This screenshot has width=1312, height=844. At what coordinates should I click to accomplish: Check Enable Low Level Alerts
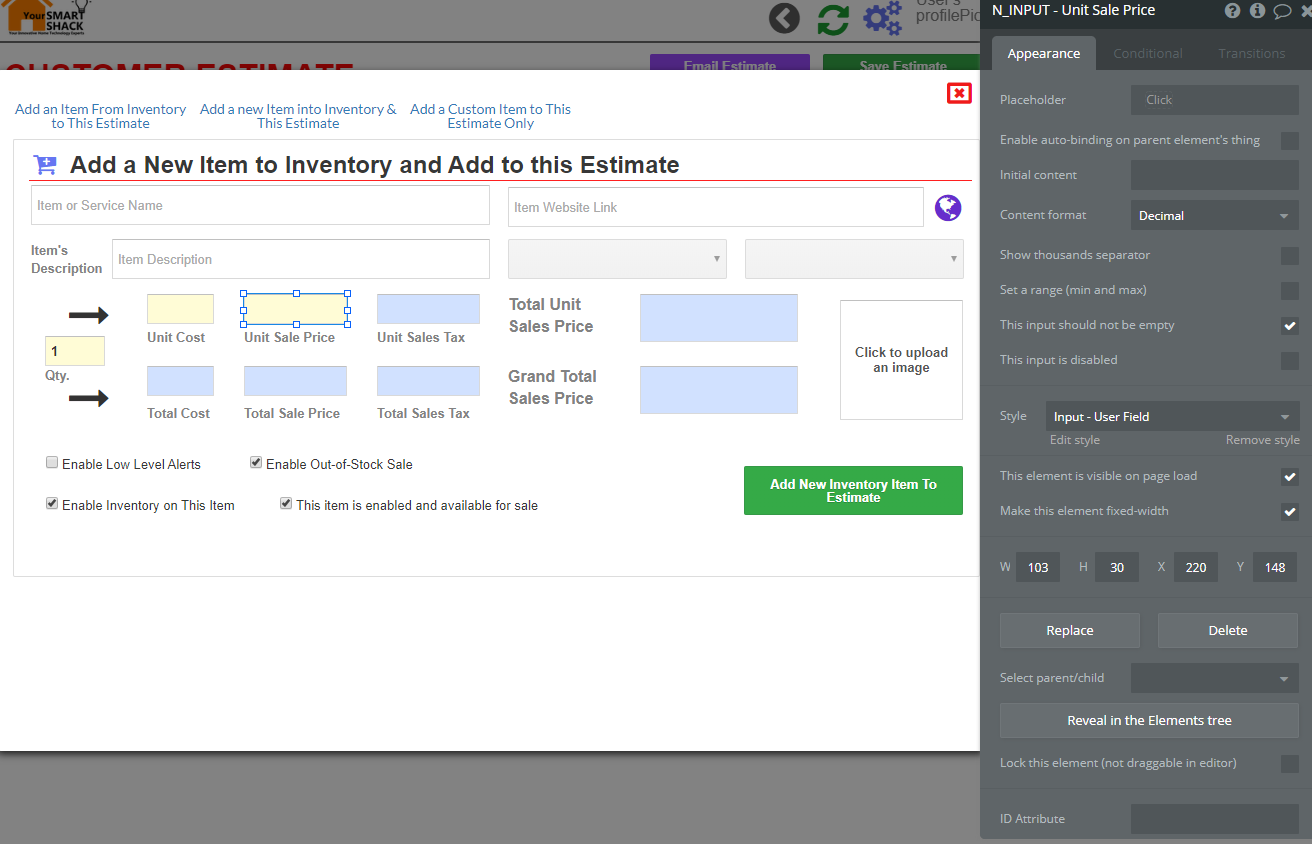(x=52, y=463)
